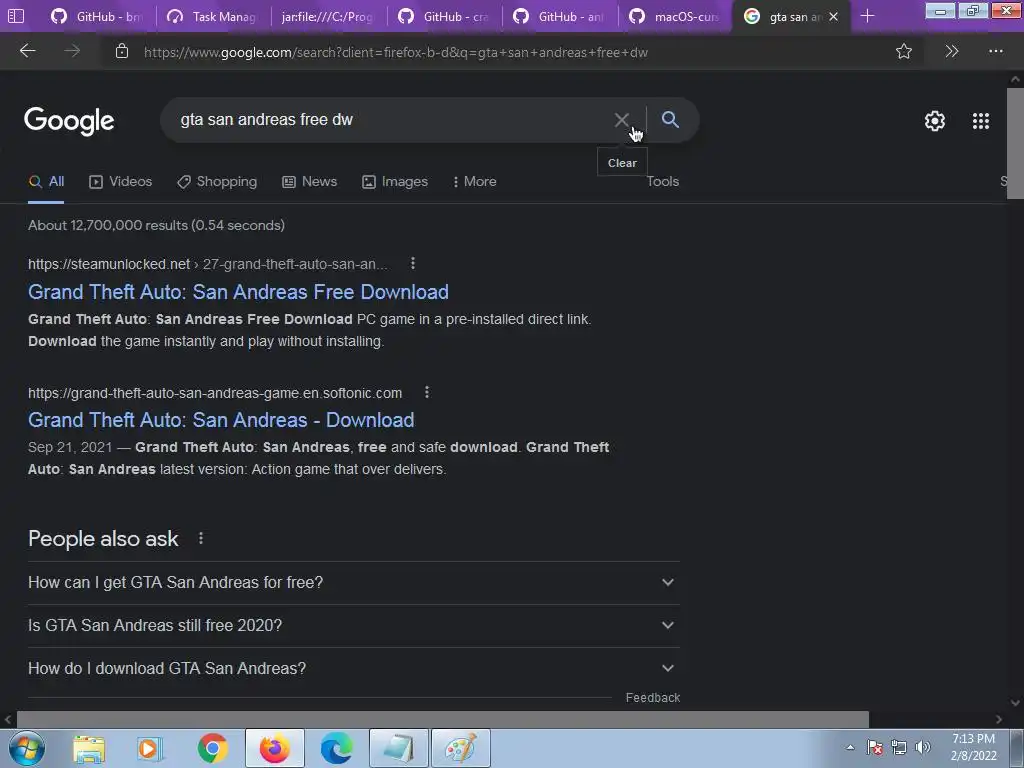
Task: Click the scroll right arrow at the bottom
Action: [x=999, y=719]
